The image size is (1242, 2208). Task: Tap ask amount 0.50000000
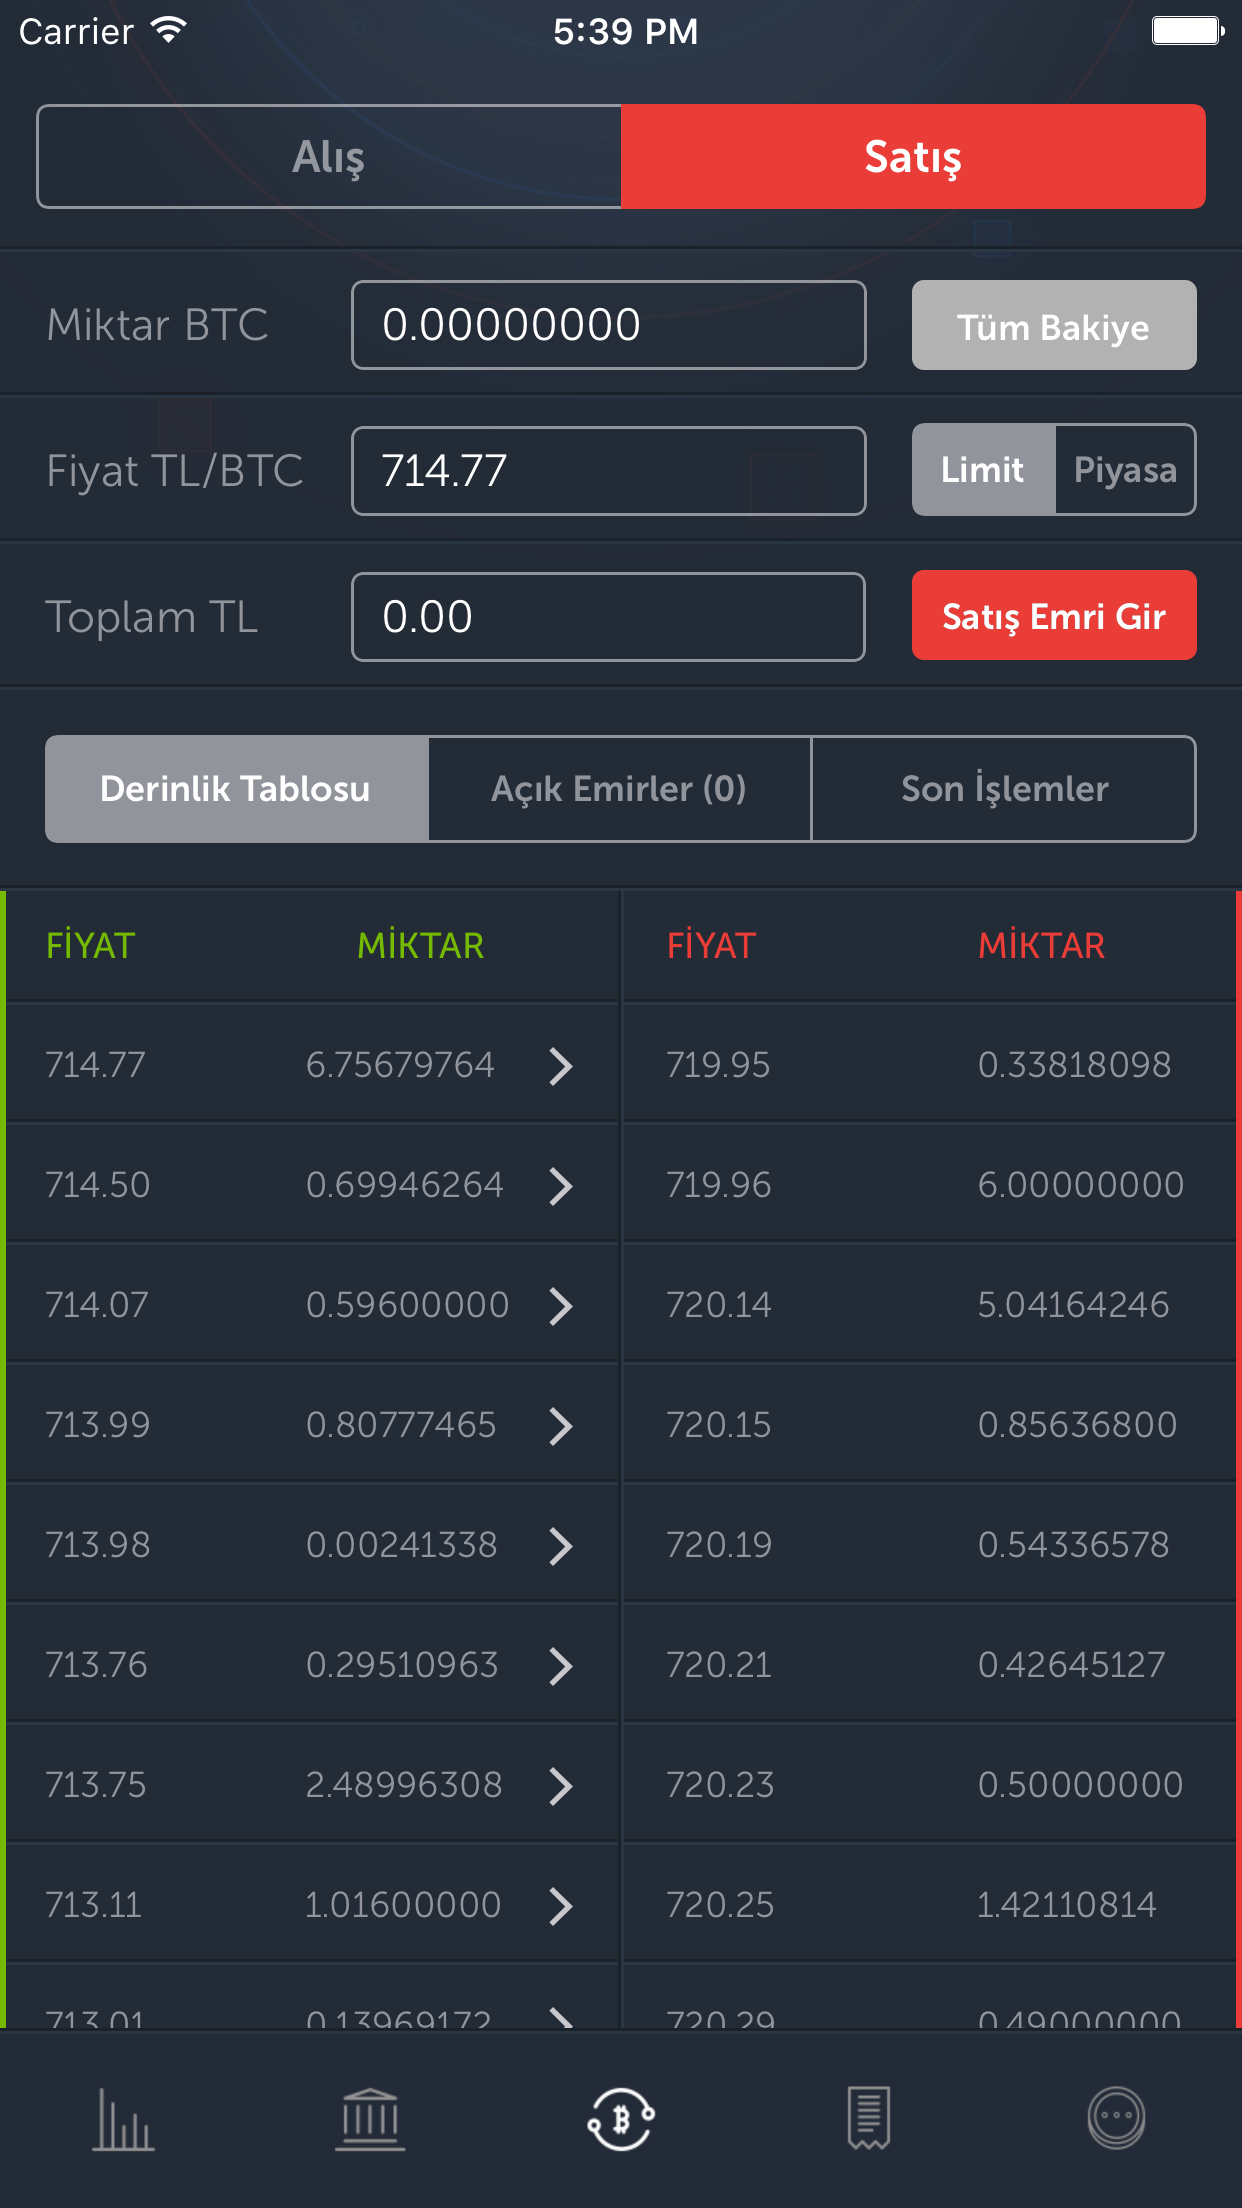1080,1785
